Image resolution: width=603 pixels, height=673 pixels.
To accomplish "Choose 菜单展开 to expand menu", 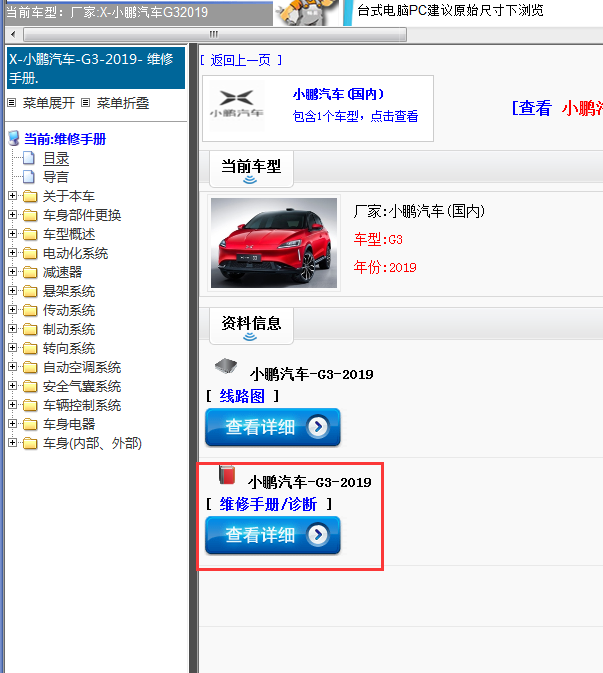I will click(x=48, y=103).
